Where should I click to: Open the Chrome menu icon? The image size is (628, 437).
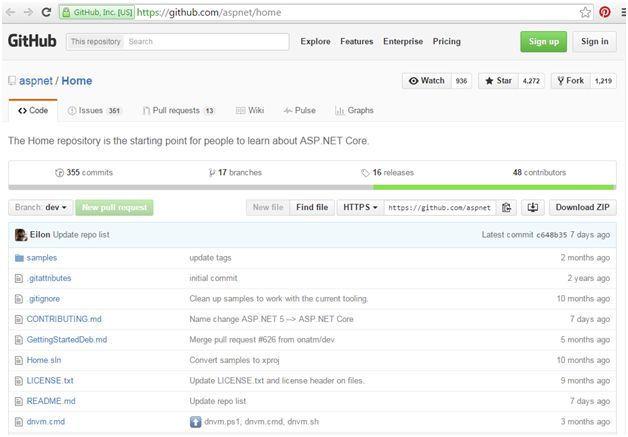coord(624,12)
